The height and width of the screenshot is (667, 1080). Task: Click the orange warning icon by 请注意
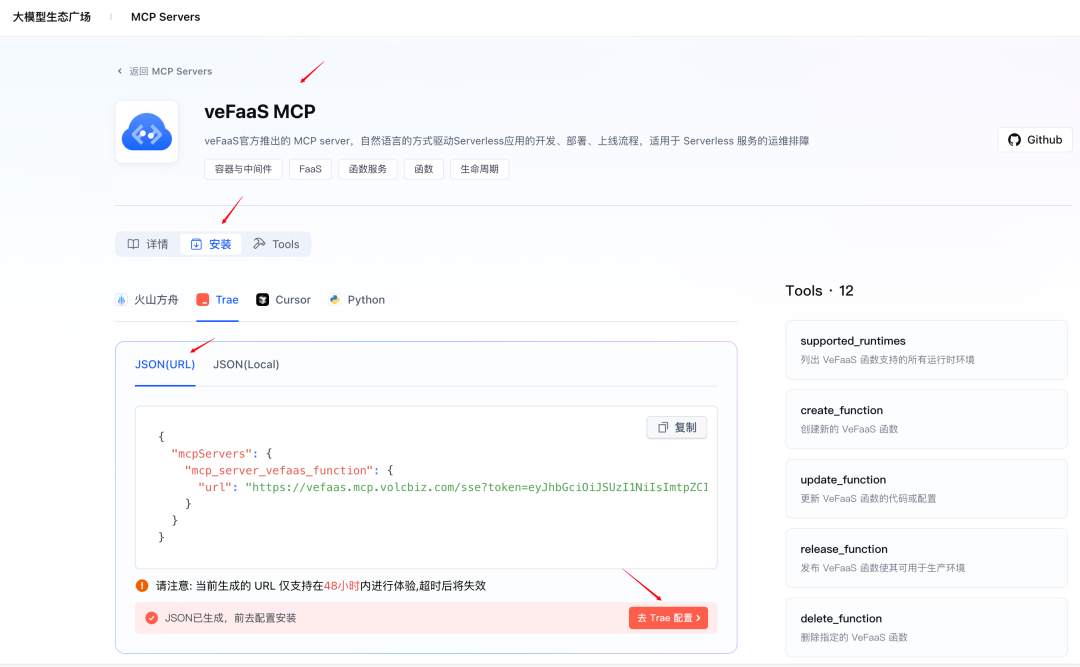point(142,586)
